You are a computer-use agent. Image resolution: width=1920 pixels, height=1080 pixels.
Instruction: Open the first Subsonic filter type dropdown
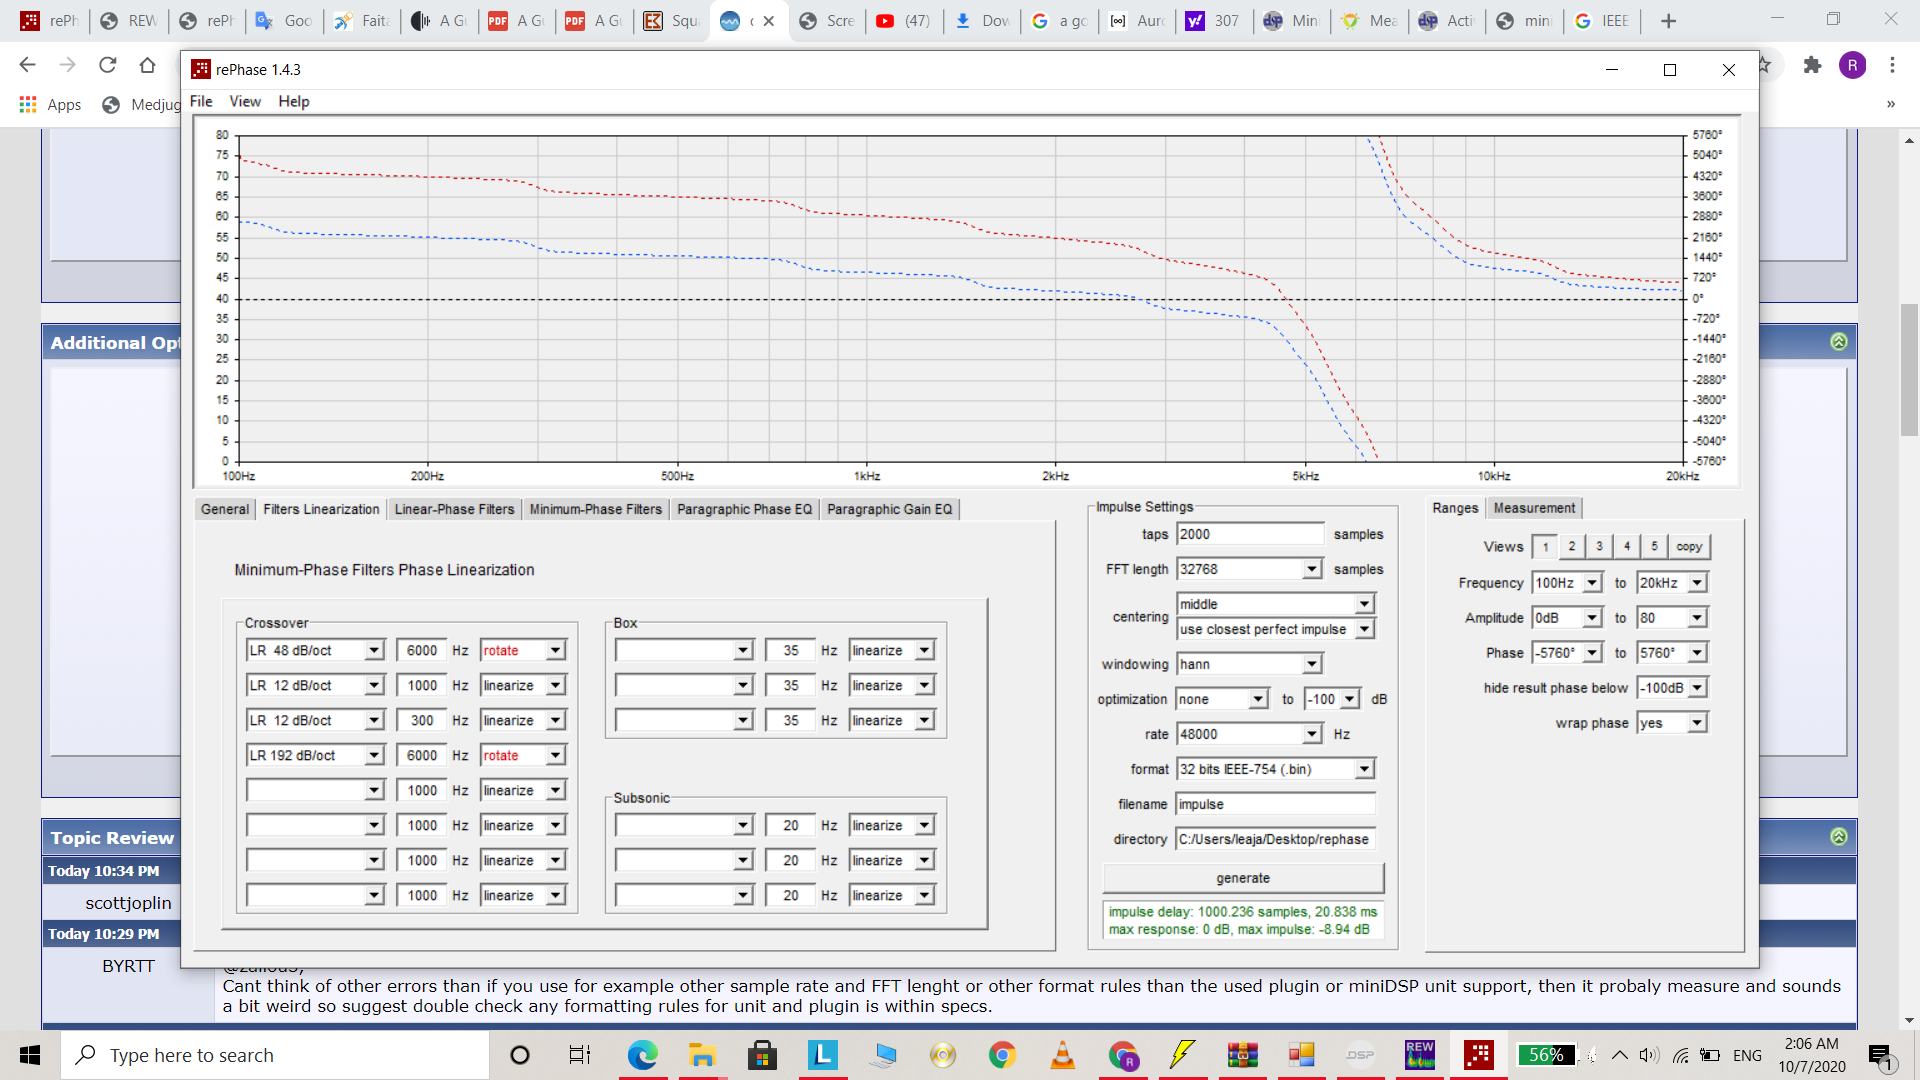742,826
